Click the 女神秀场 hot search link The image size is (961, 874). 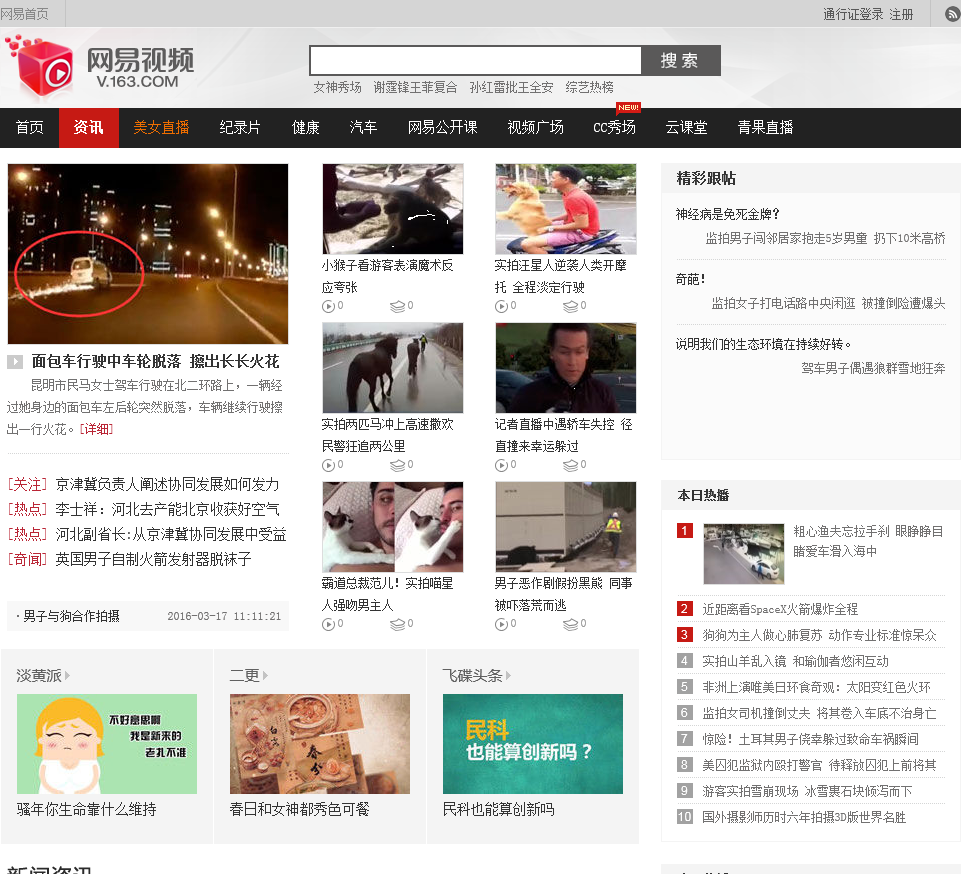point(338,87)
